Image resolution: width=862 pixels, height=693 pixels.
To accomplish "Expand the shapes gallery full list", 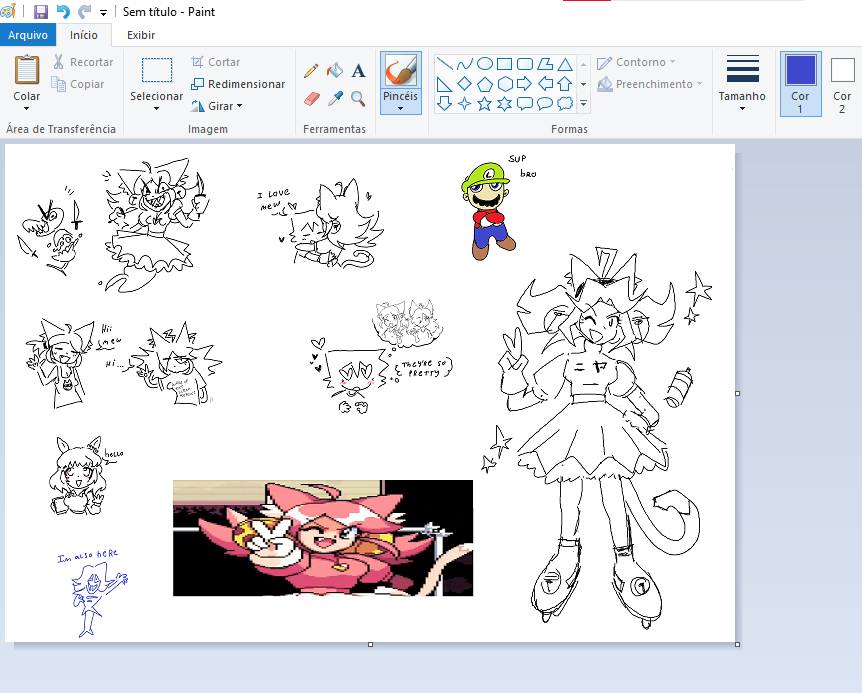I will pos(583,103).
